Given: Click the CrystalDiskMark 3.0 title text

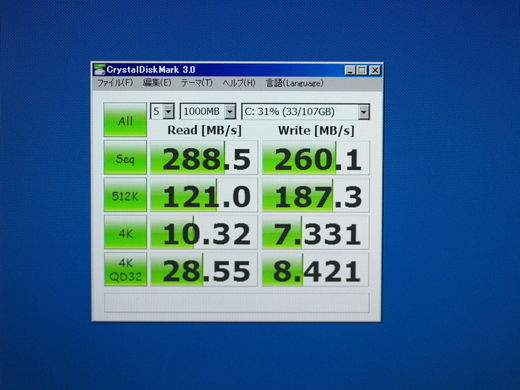Looking at the screenshot, I should (x=151, y=70).
